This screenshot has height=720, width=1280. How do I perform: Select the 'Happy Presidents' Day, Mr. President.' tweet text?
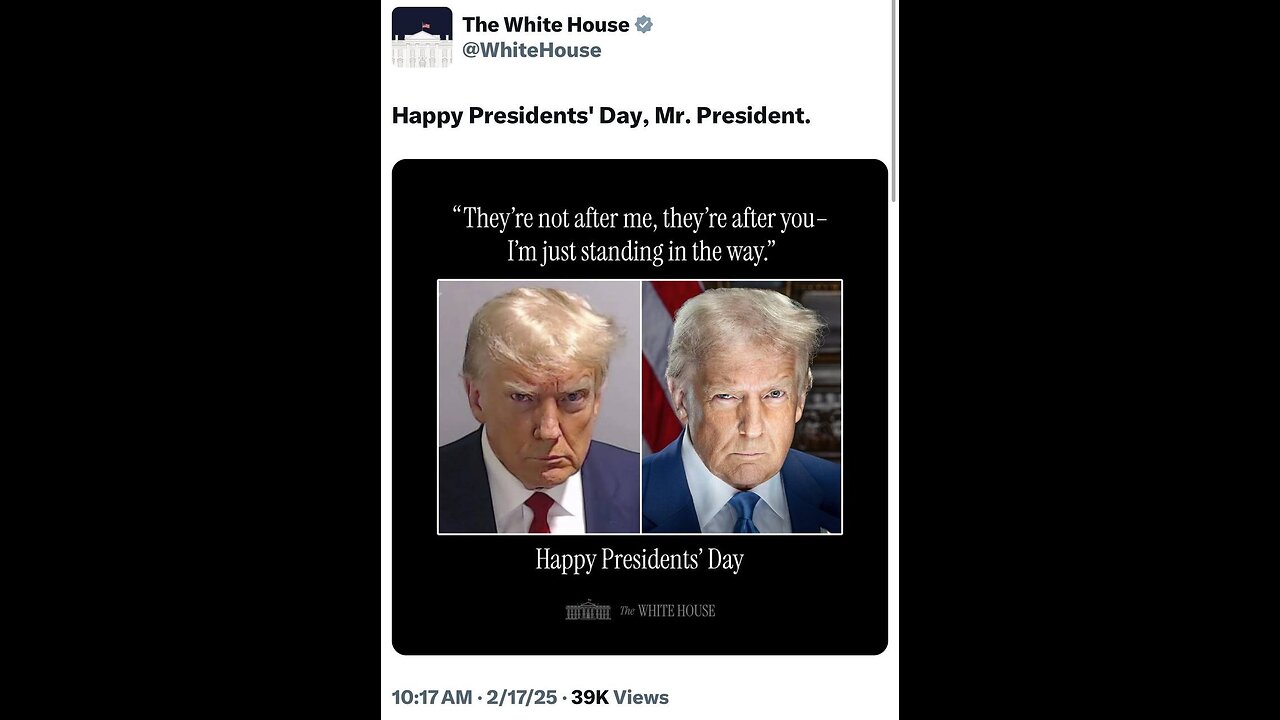click(601, 116)
